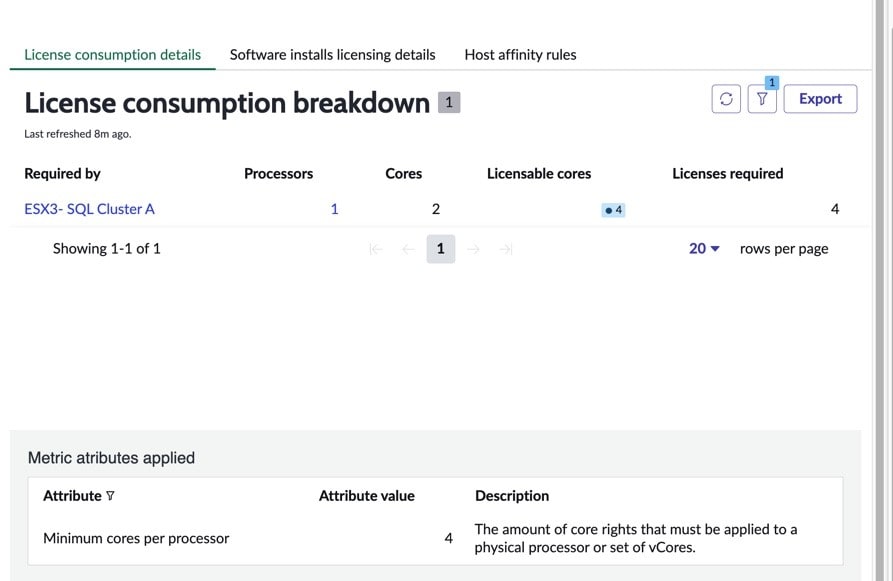Jump to the first page arrow
893x581 pixels.
(x=375, y=248)
